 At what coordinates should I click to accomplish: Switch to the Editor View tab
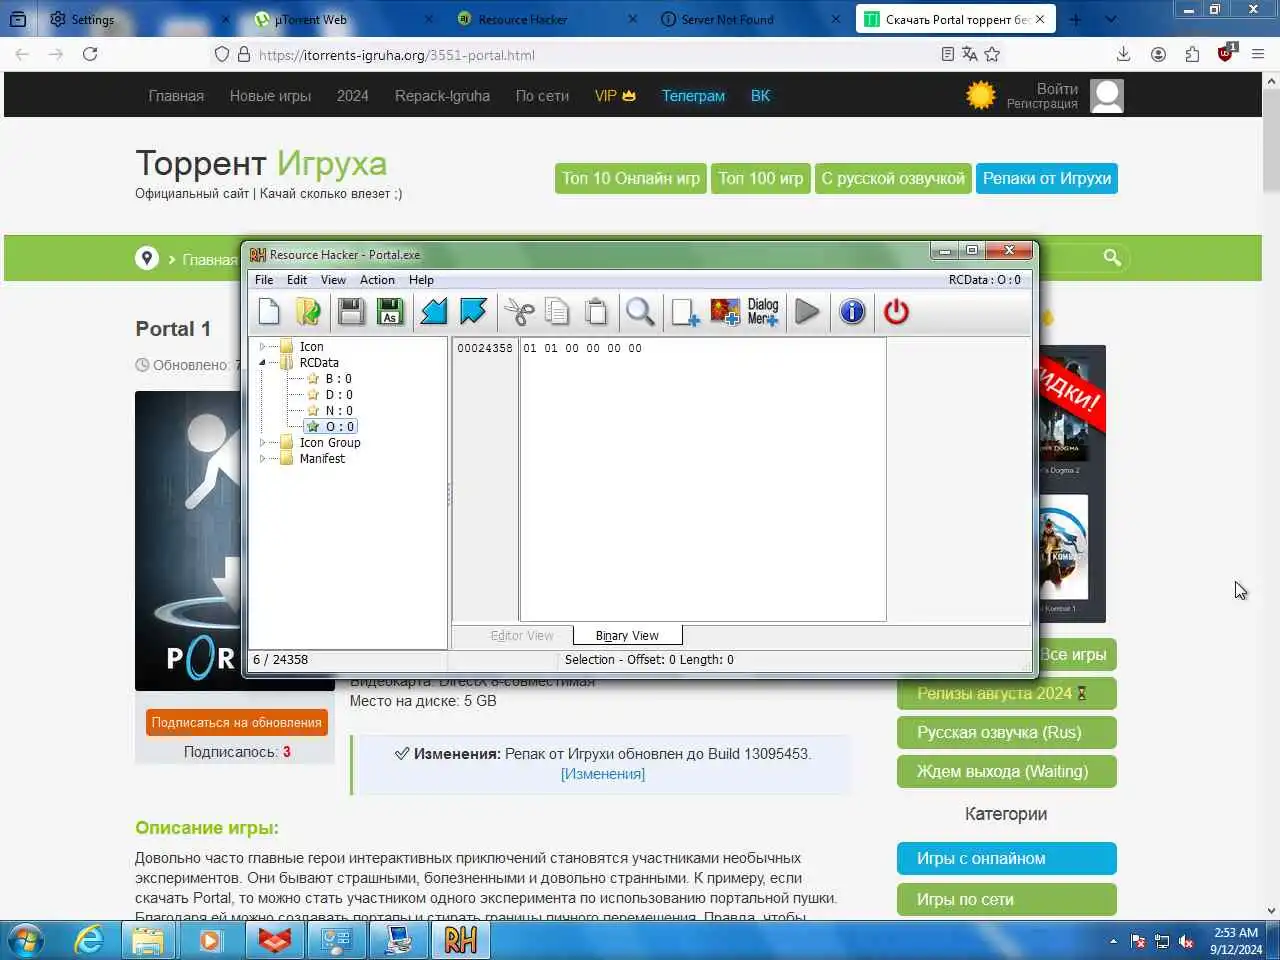pyautogui.click(x=521, y=635)
